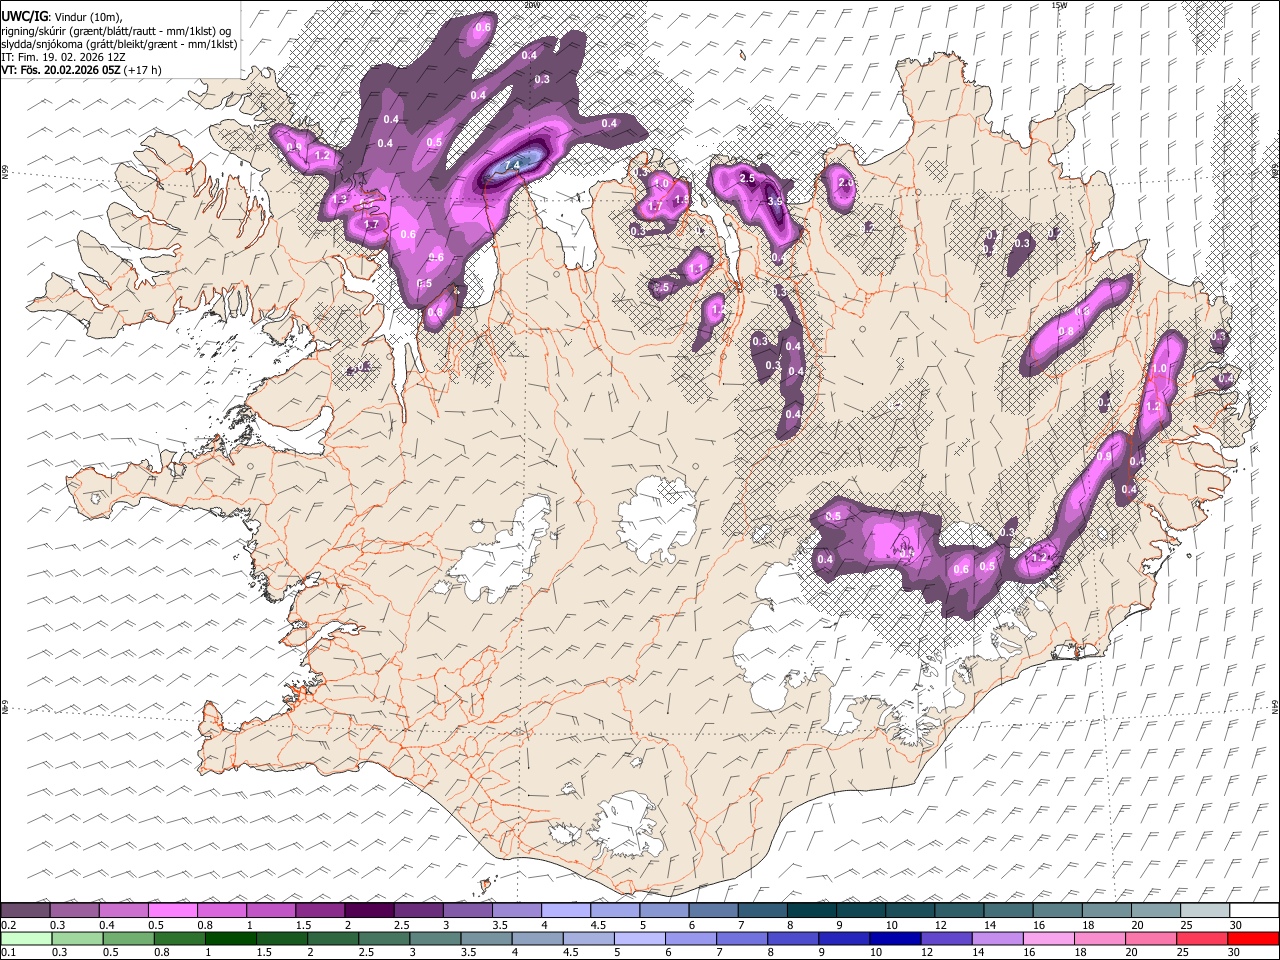
Task: Click the white Mýrdalsjökull glacier near south coast
Action: [x=625, y=825]
